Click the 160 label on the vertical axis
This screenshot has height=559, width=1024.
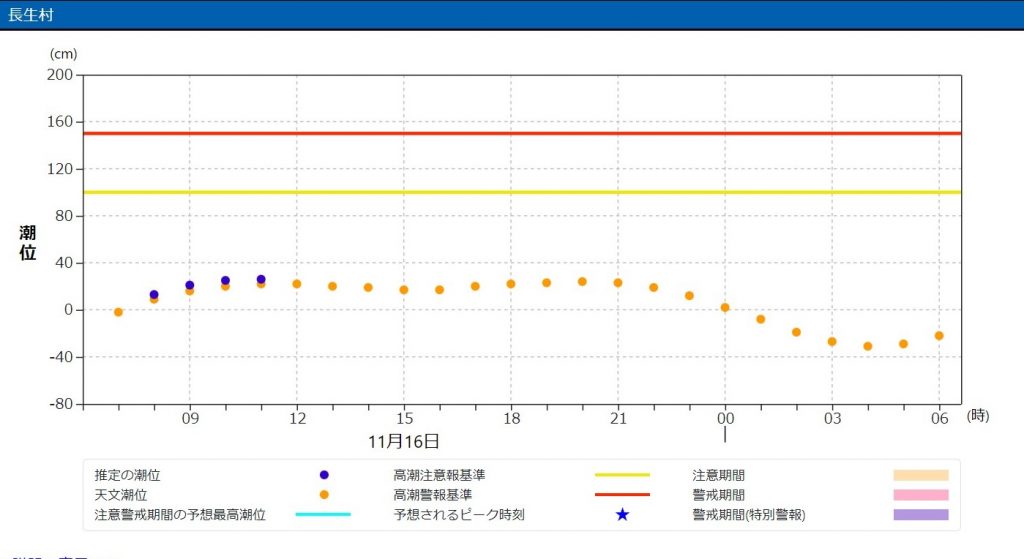(x=59, y=121)
